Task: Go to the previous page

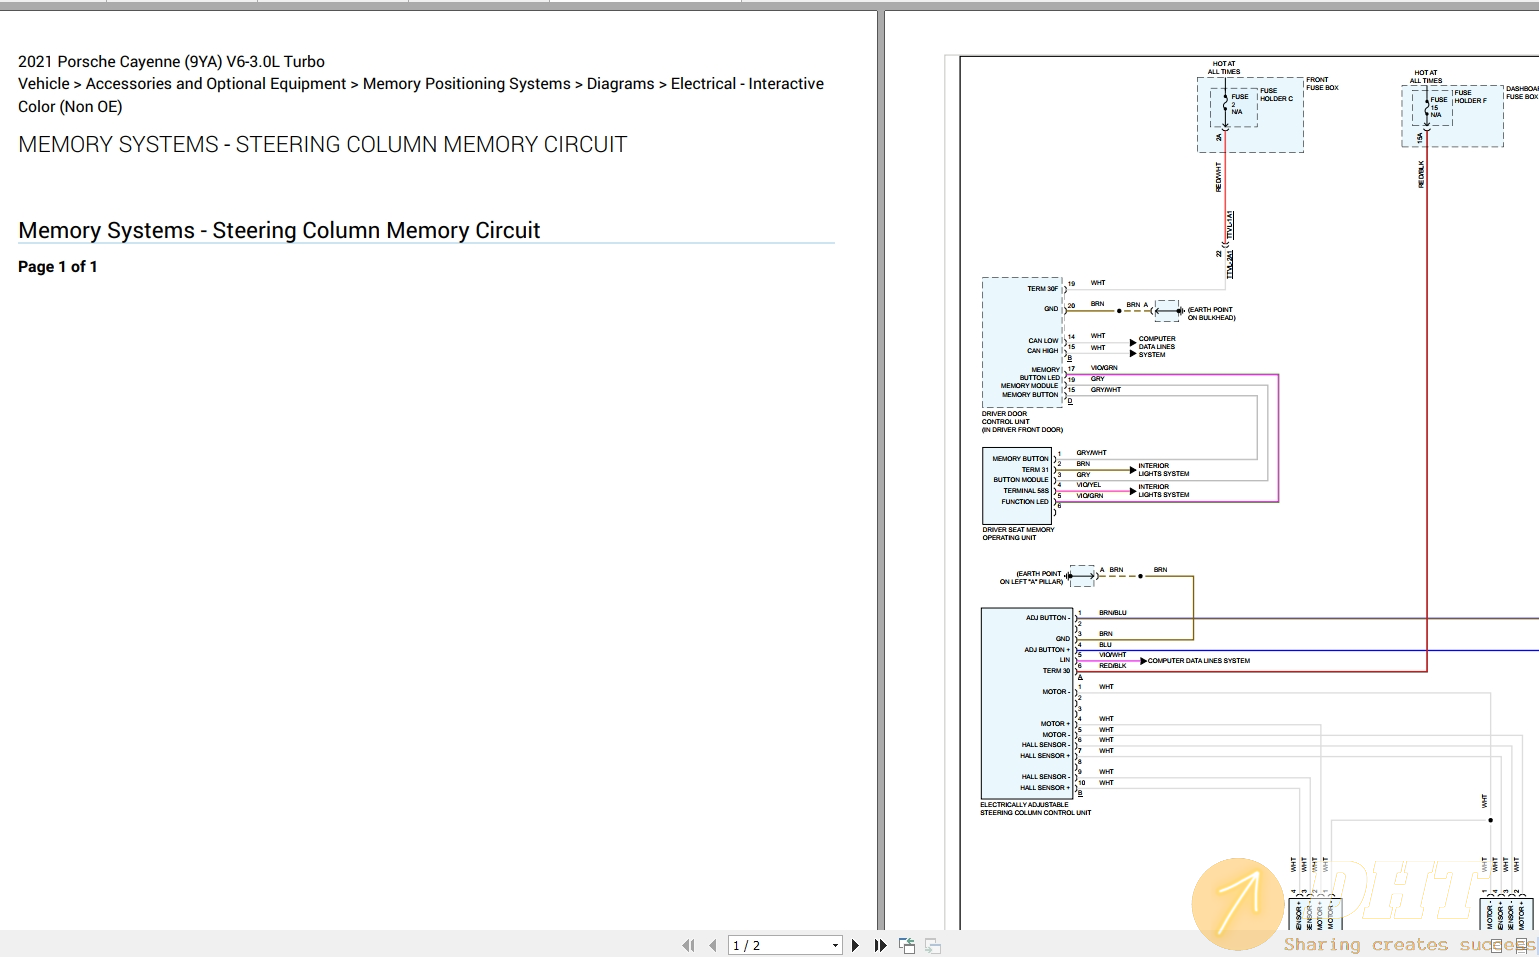Action: (712, 945)
